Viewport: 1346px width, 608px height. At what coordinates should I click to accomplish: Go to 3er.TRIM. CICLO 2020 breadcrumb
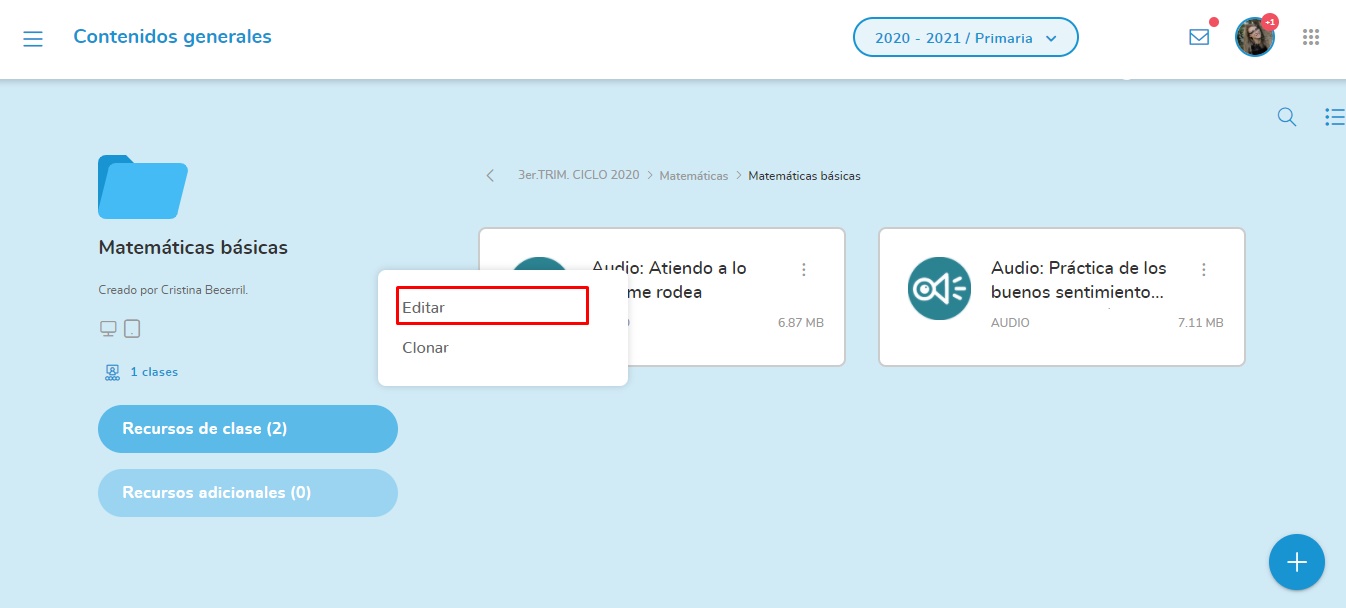578,176
